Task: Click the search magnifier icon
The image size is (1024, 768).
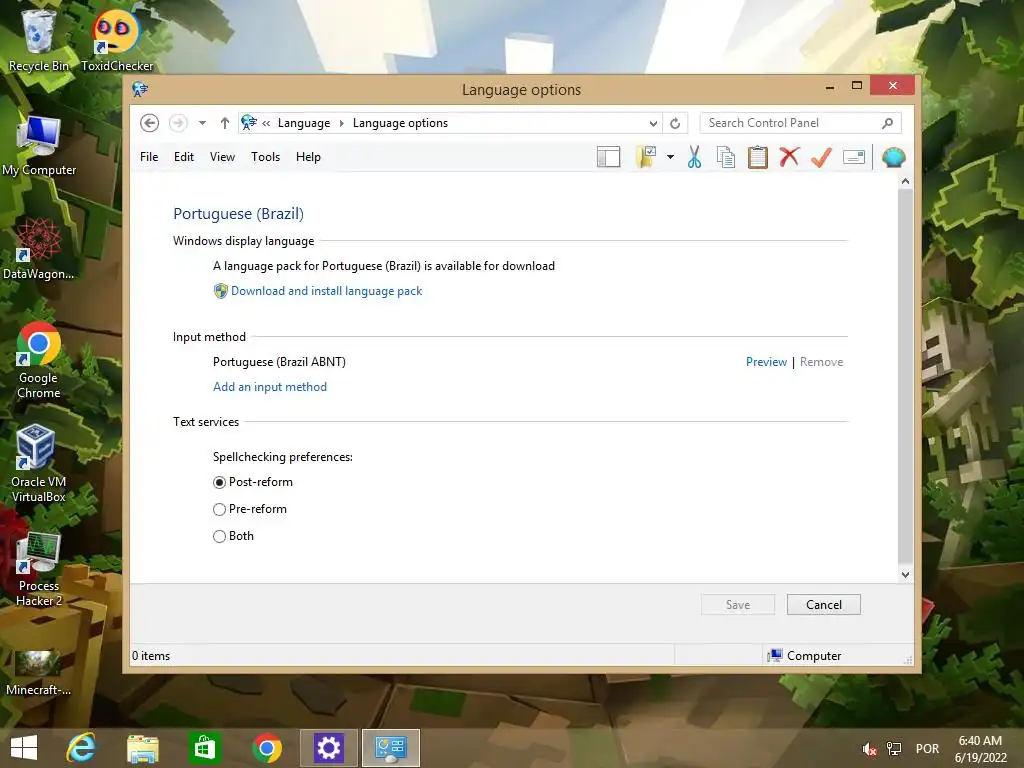Action: (888, 123)
